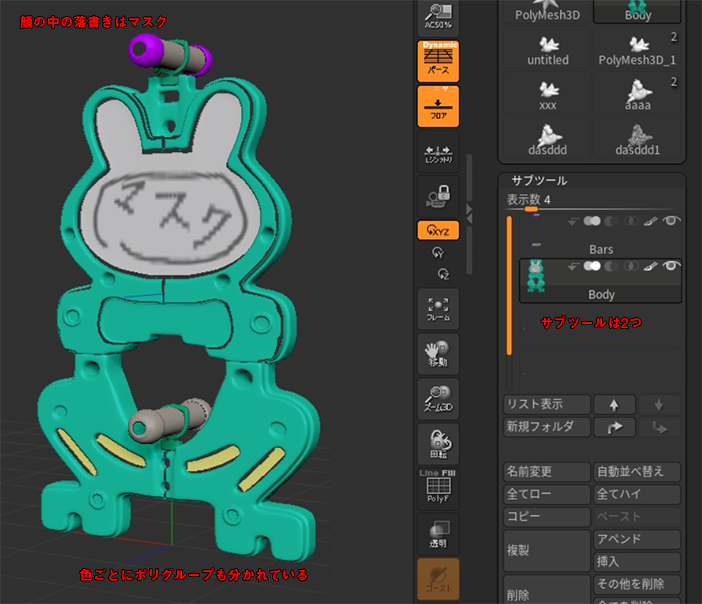Click the Frame (フレーム) icon
Viewport: 702px width, 604px height.
click(x=438, y=309)
